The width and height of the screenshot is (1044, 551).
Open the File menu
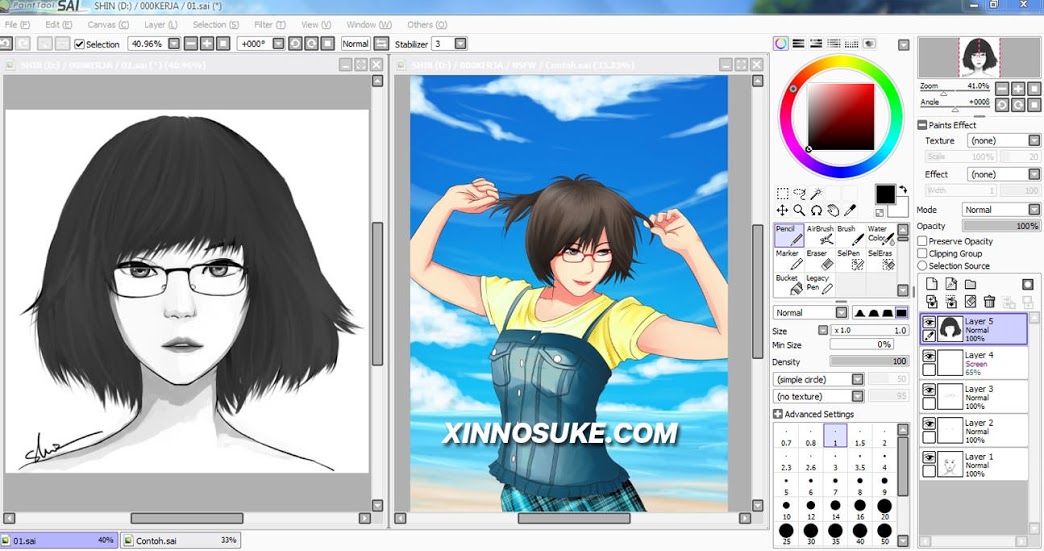(16, 25)
